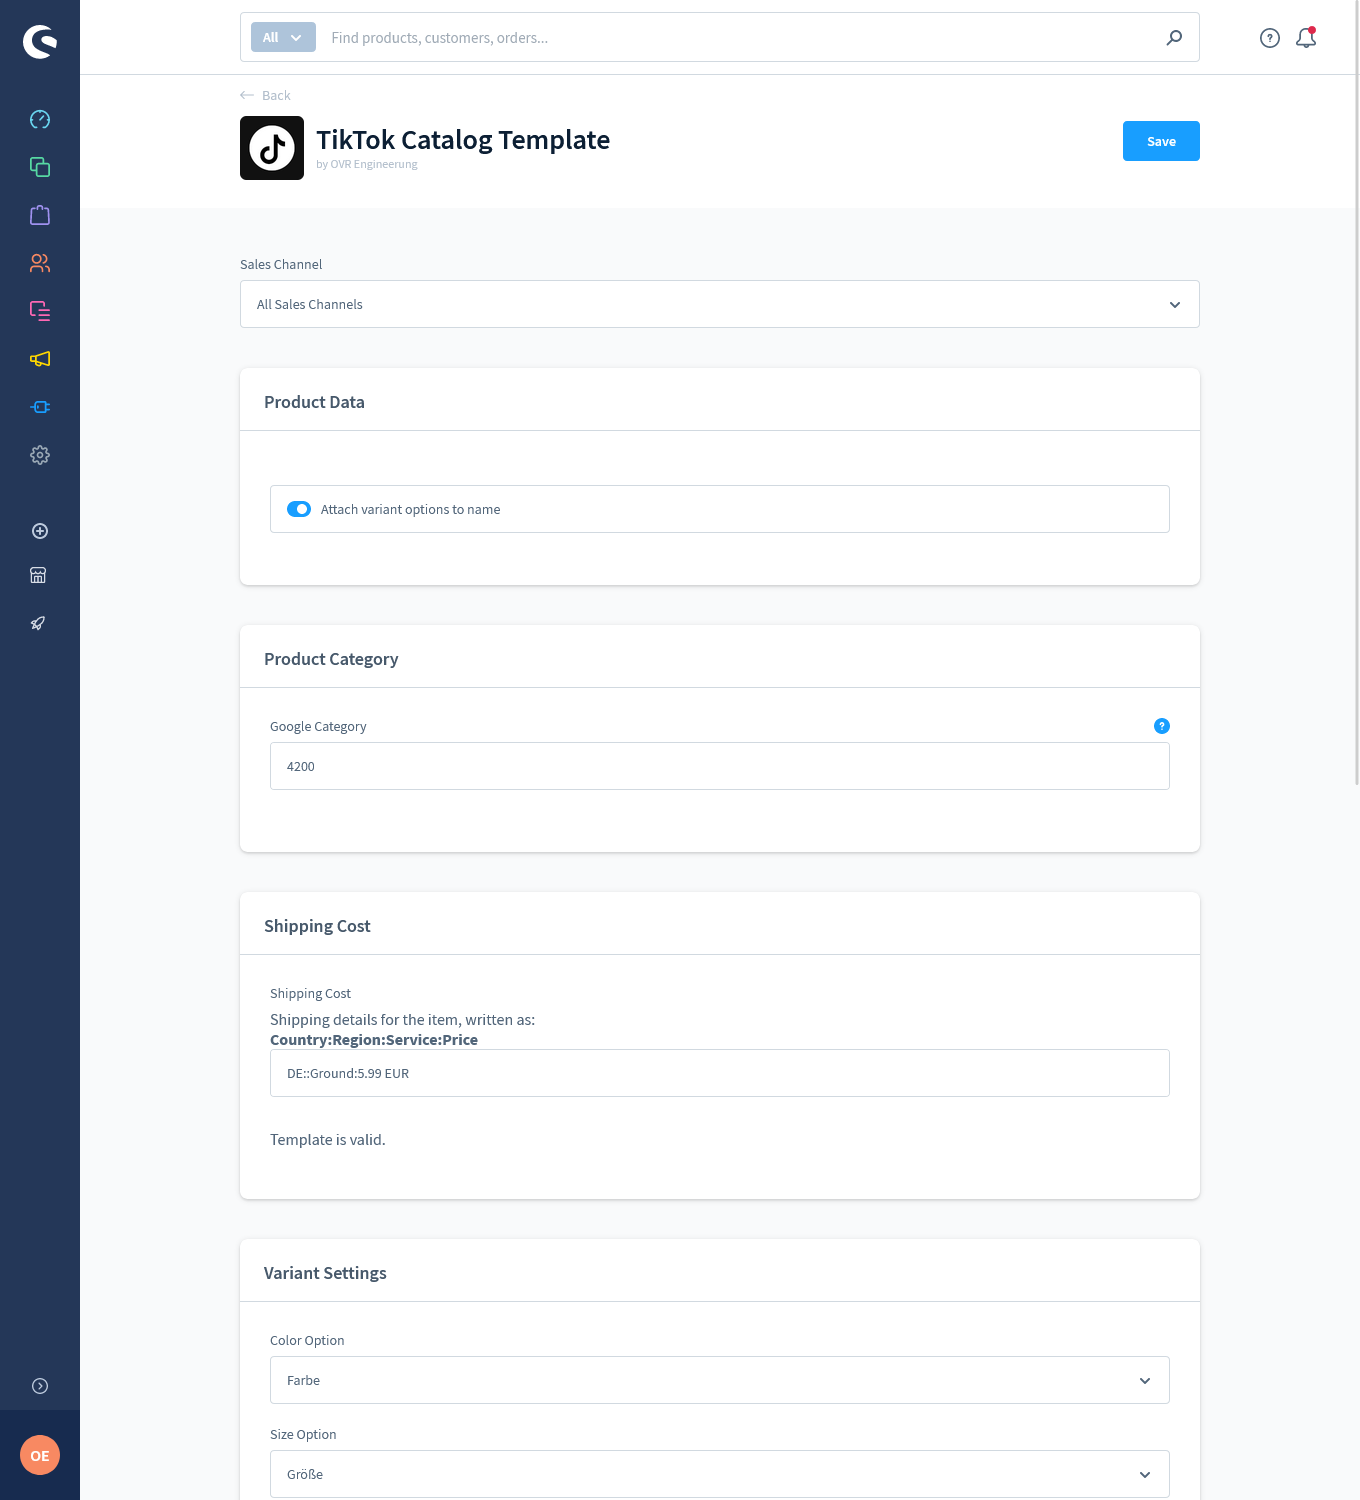Open the Size Option dropdown
The width and height of the screenshot is (1360, 1500).
click(720, 1474)
